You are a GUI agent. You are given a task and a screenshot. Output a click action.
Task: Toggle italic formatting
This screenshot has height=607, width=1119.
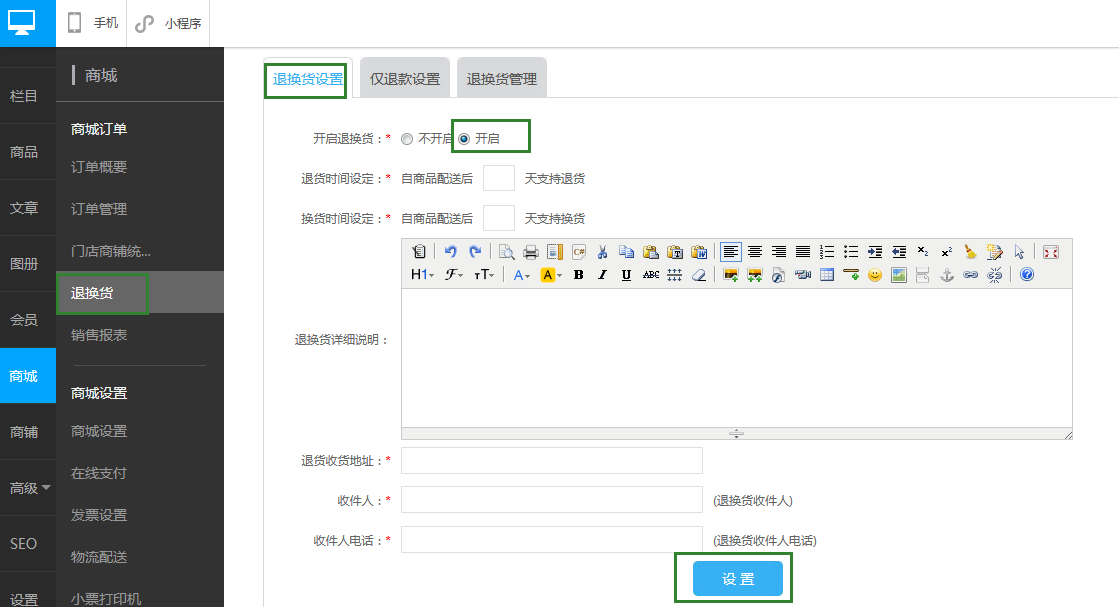tap(602, 275)
